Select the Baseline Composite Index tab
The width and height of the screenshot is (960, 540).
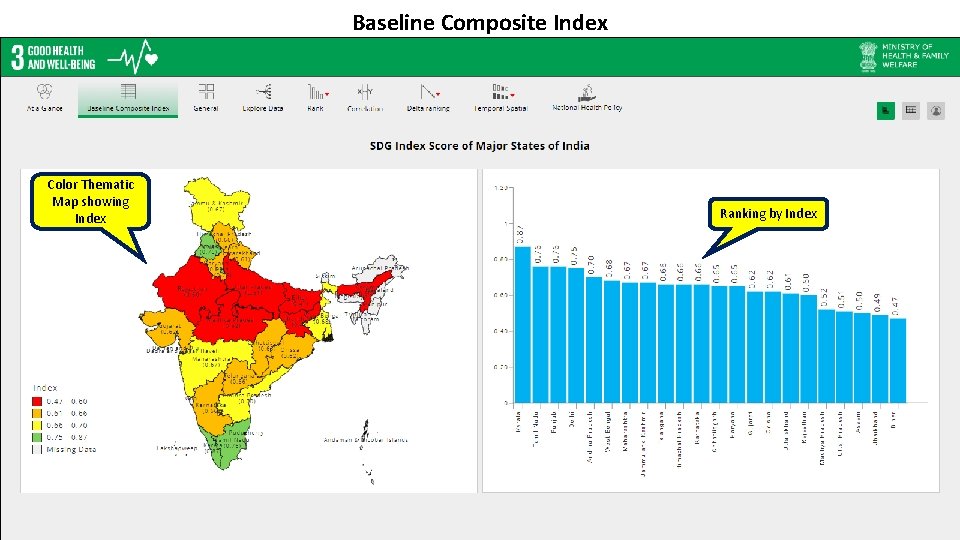click(x=128, y=98)
